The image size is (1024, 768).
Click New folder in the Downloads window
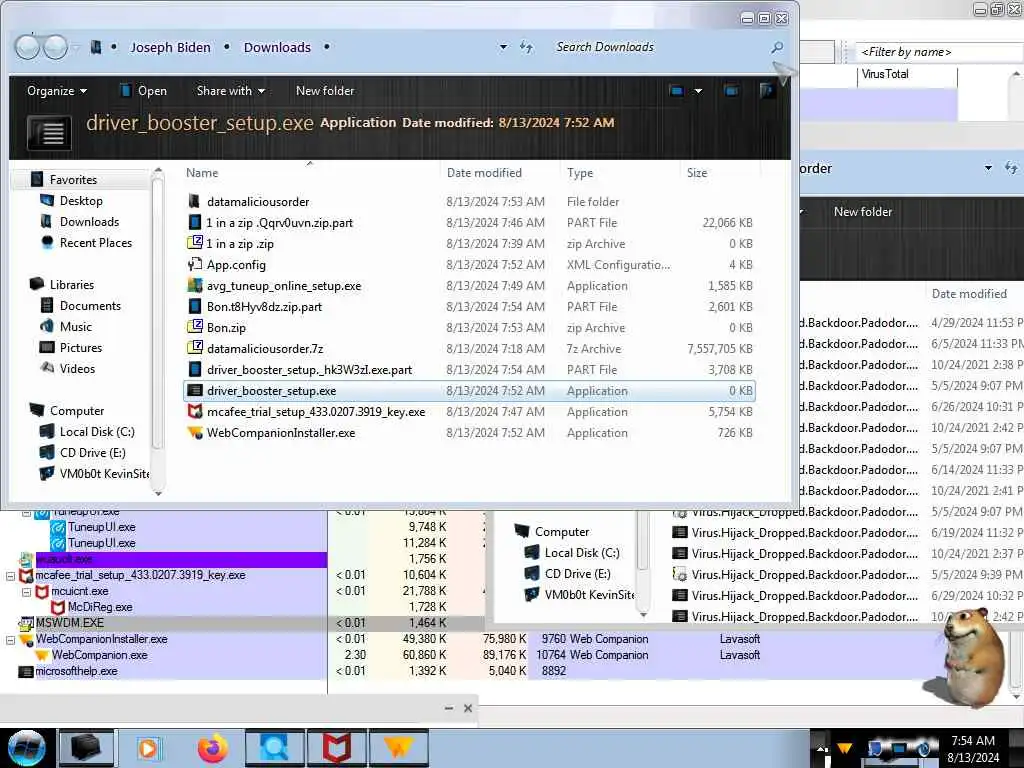tap(325, 91)
